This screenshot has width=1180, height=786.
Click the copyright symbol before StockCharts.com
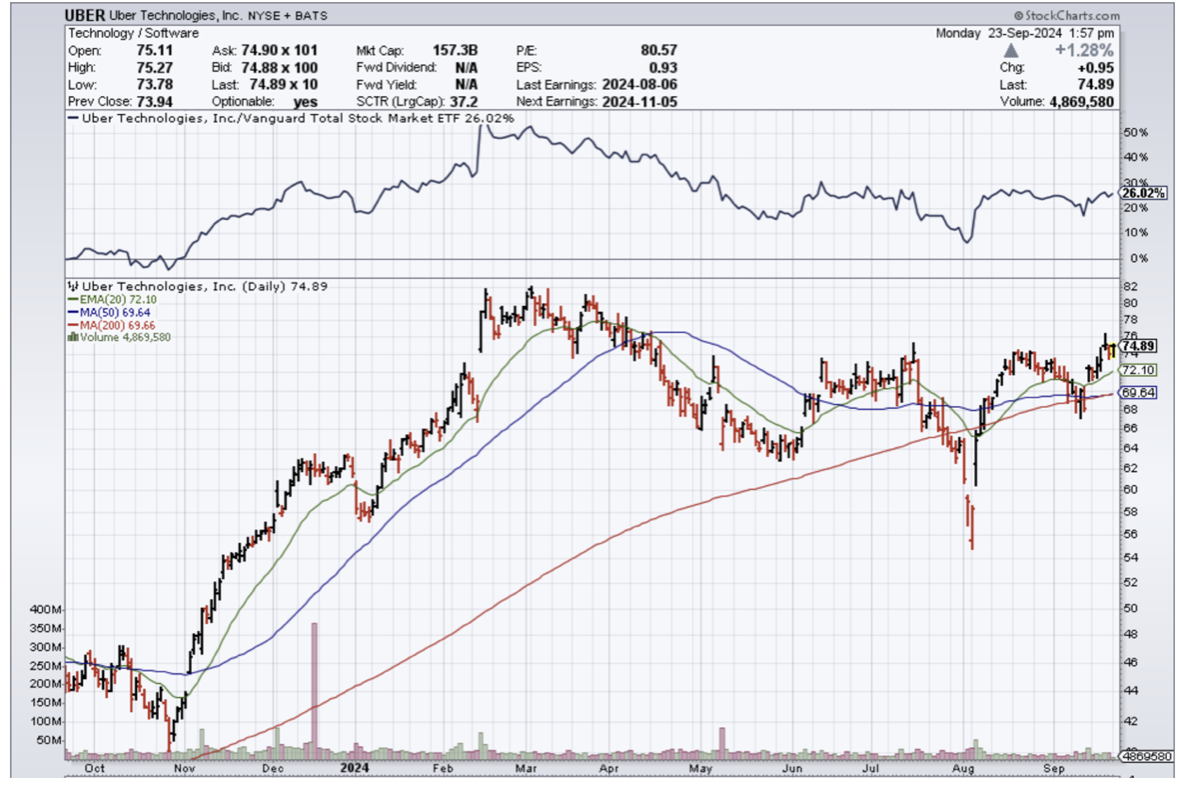coord(1018,16)
